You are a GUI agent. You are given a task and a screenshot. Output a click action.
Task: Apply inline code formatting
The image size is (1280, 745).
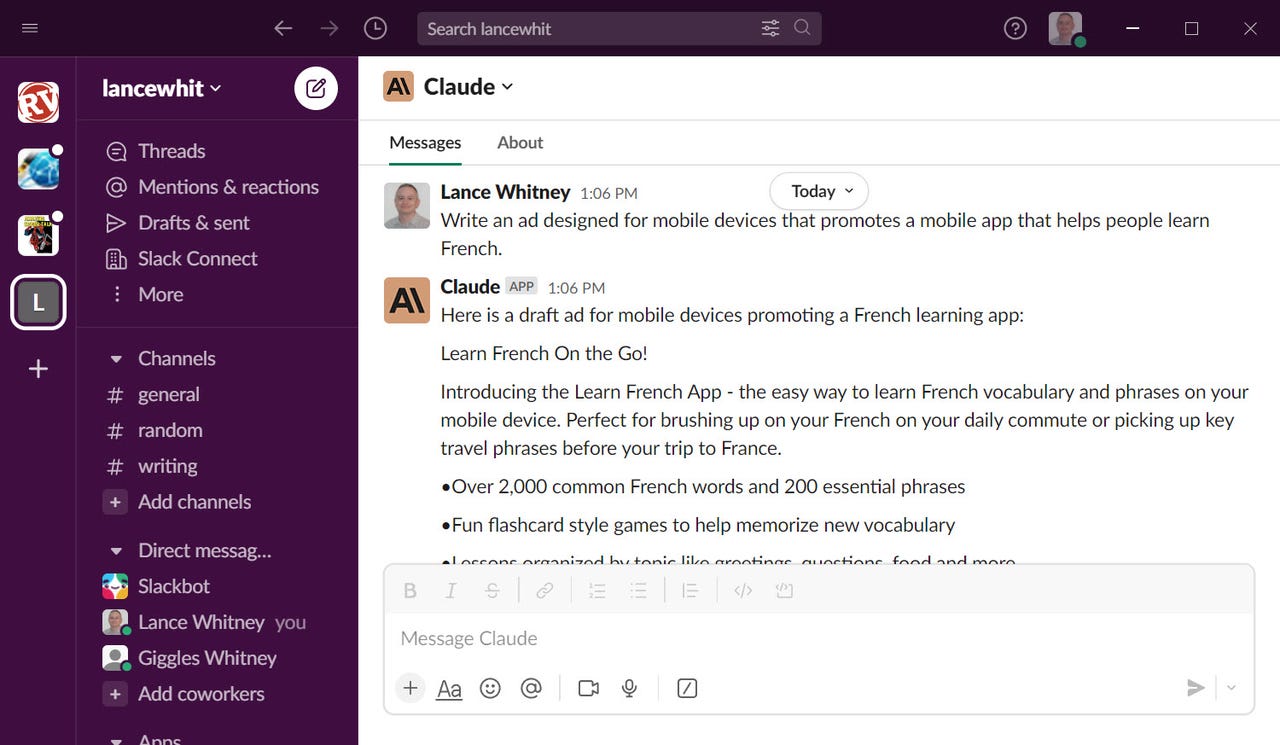click(x=743, y=591)
